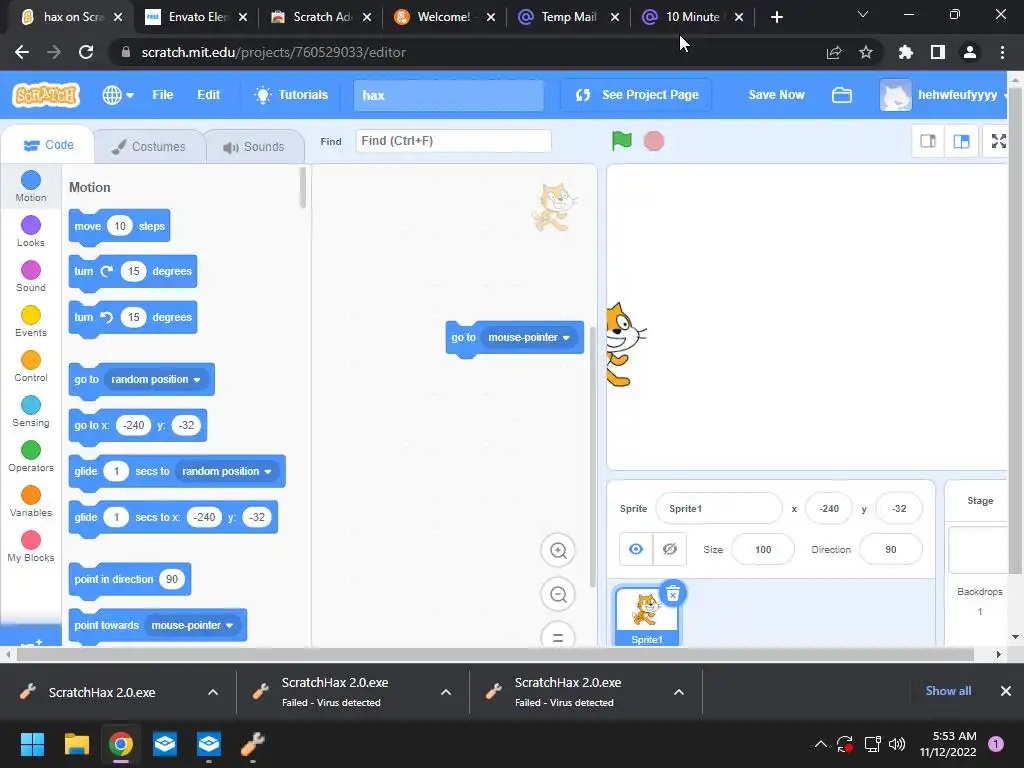Zoom in the code workspace

[x=558, y=550]
